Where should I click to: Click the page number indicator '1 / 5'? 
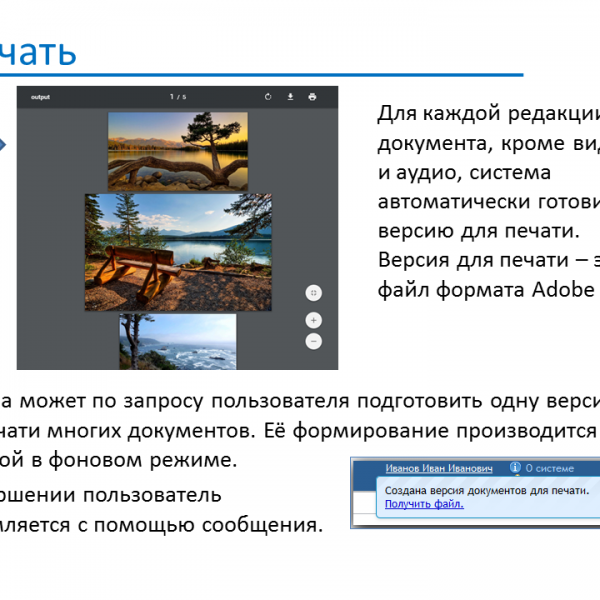tap(178, 97)
